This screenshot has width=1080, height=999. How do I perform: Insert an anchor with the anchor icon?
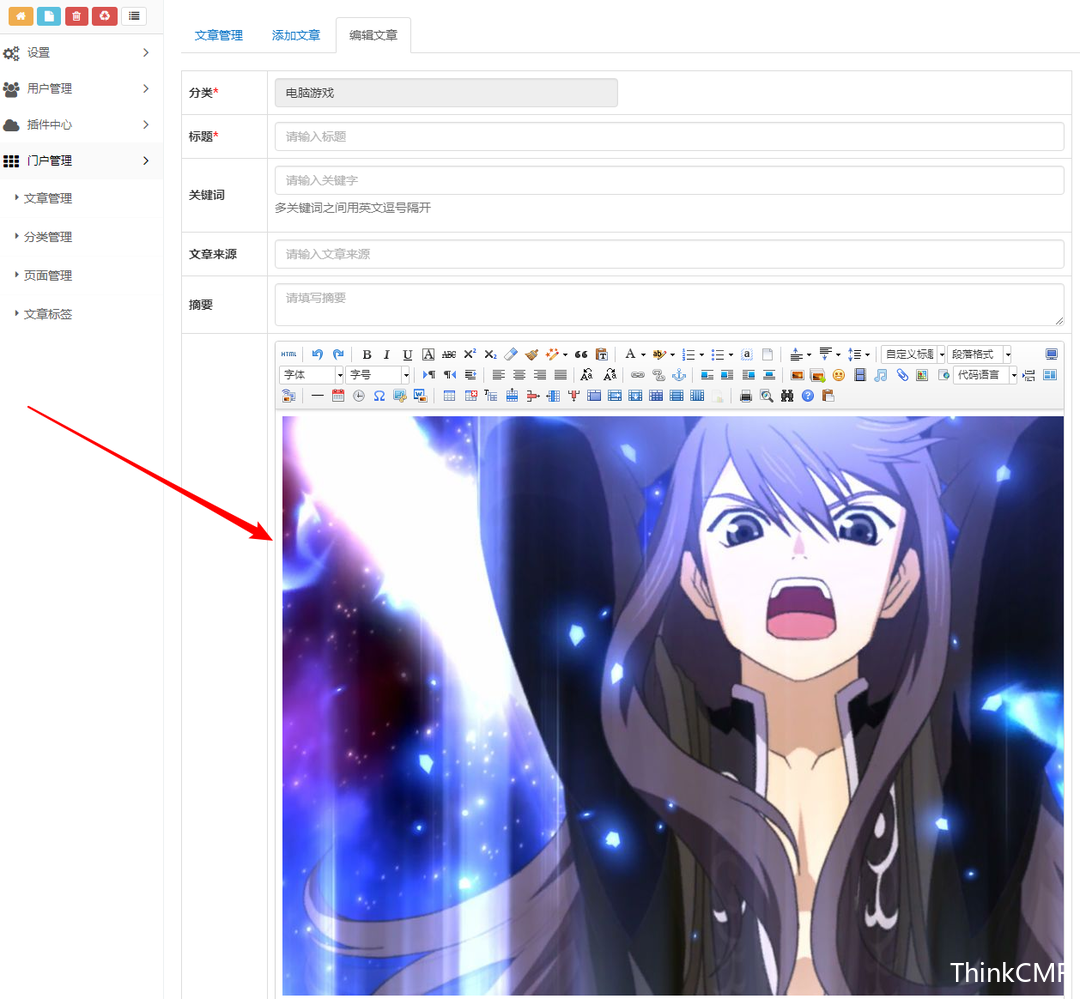[x=679, y=375]
